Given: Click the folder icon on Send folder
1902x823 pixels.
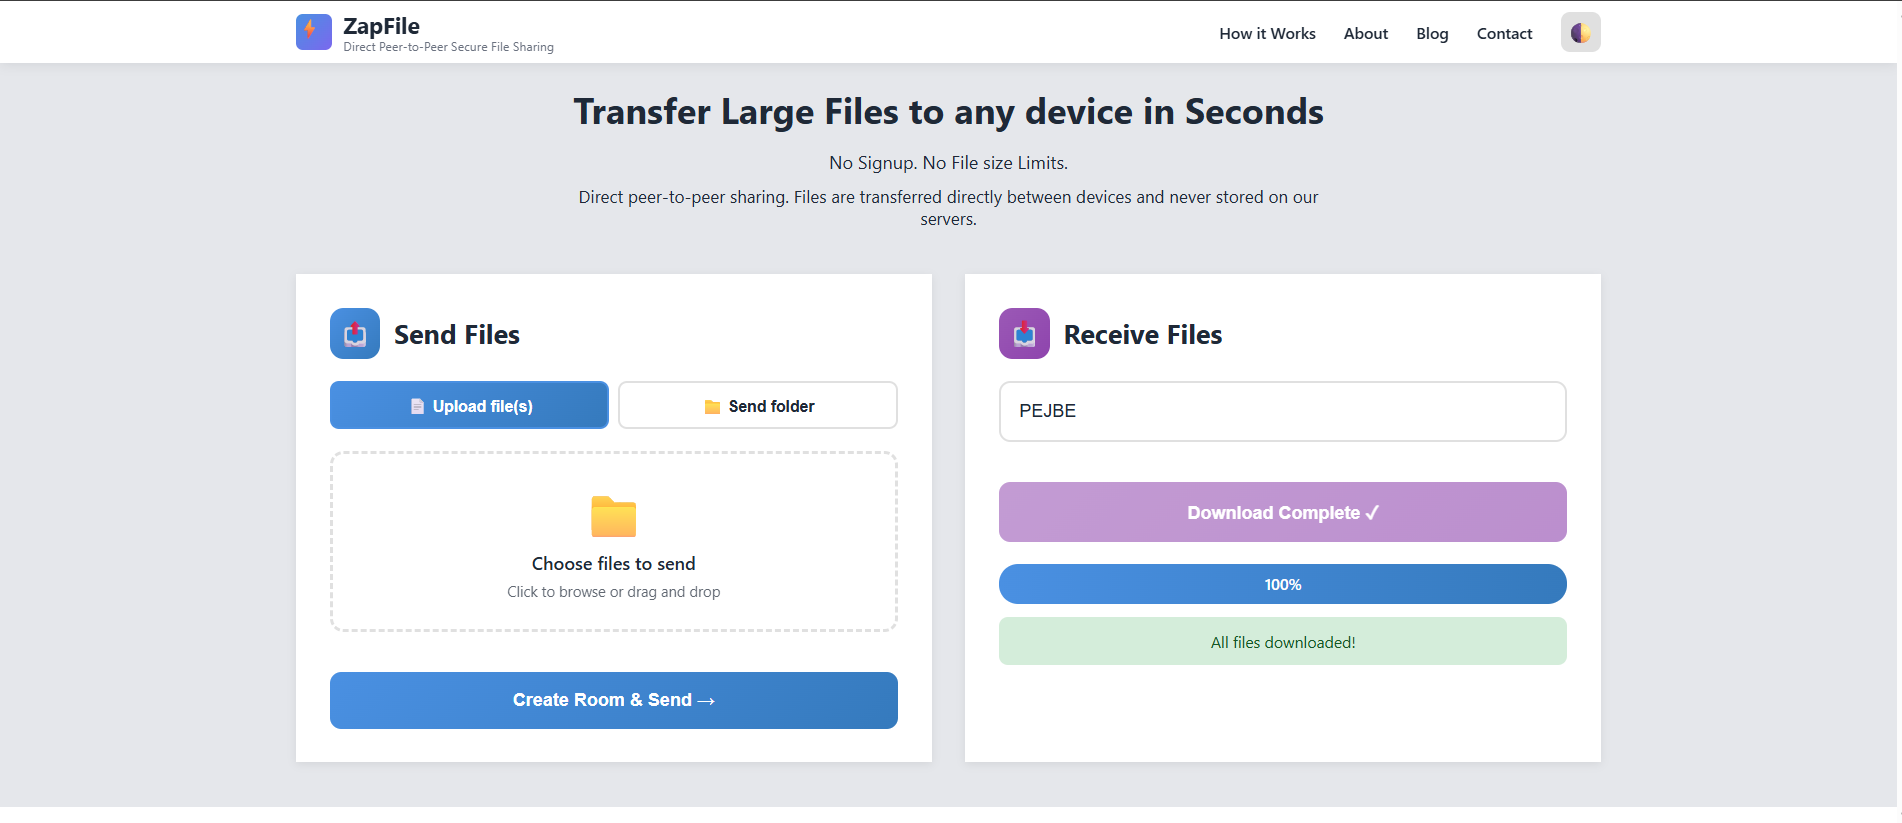Looking at the screenshot, I should pyautogui.click(x=712, y=407).
